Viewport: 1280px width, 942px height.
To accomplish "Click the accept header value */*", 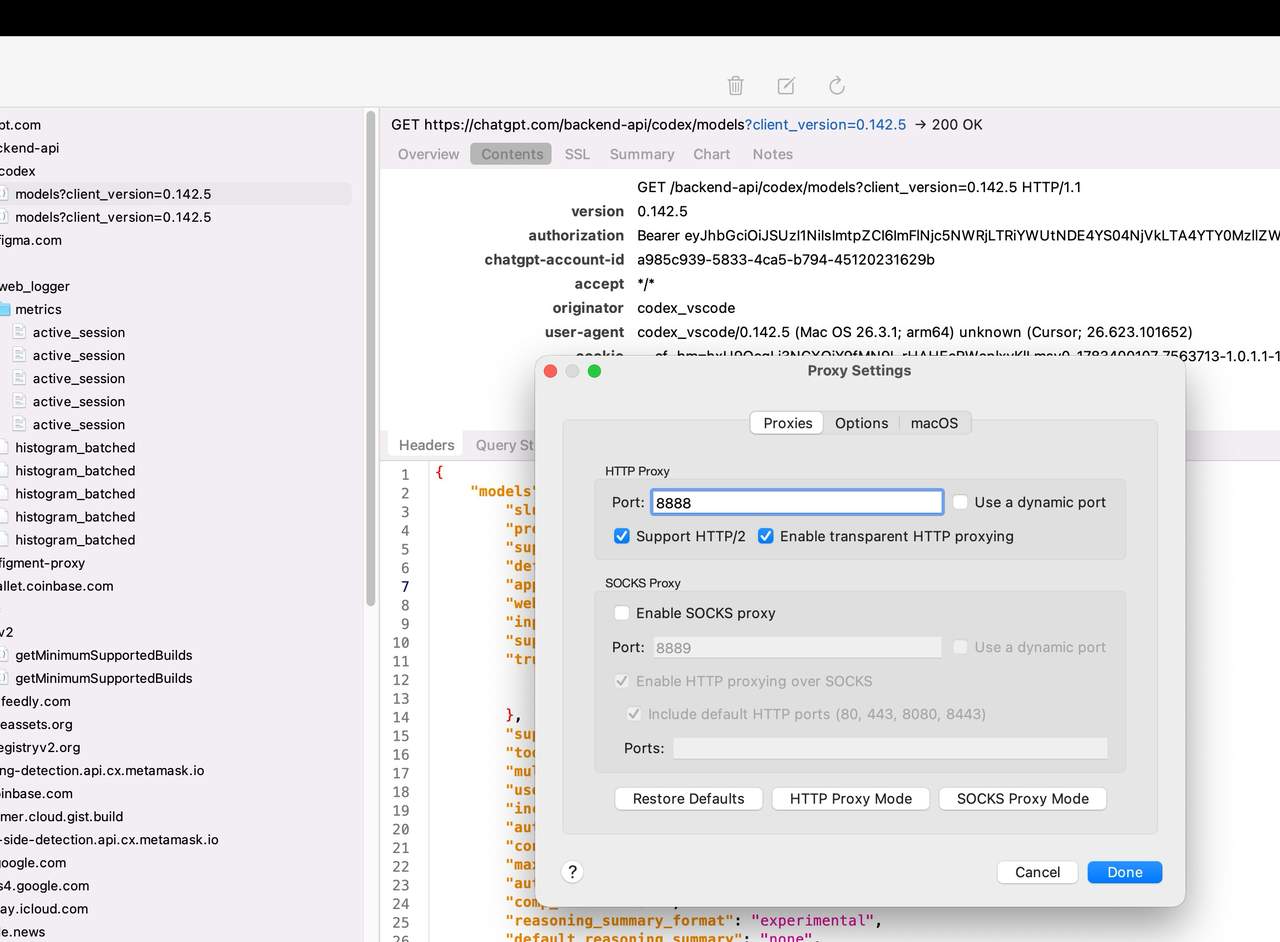I will point(648,284).
